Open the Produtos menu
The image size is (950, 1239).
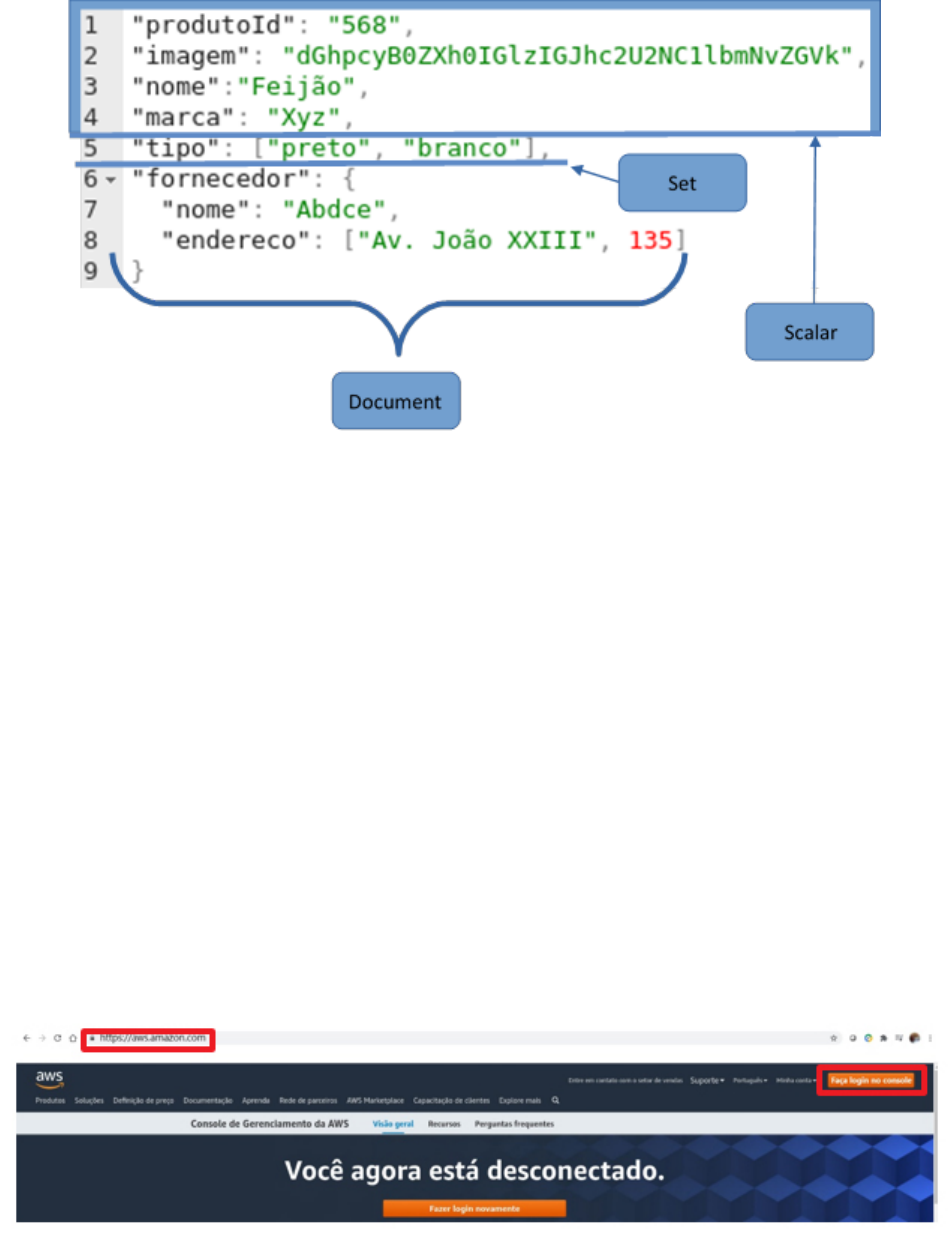click(x=50, y=1100)
